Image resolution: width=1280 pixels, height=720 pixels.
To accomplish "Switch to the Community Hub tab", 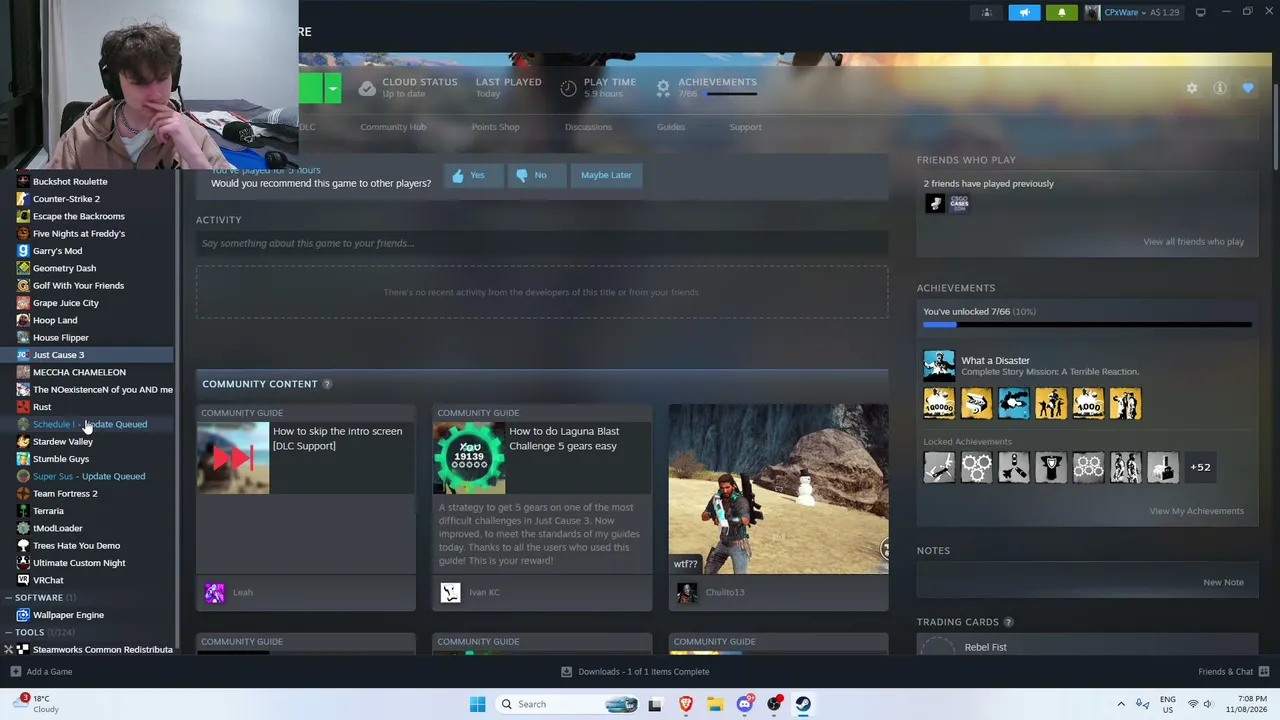I will [x=393, y=127].
